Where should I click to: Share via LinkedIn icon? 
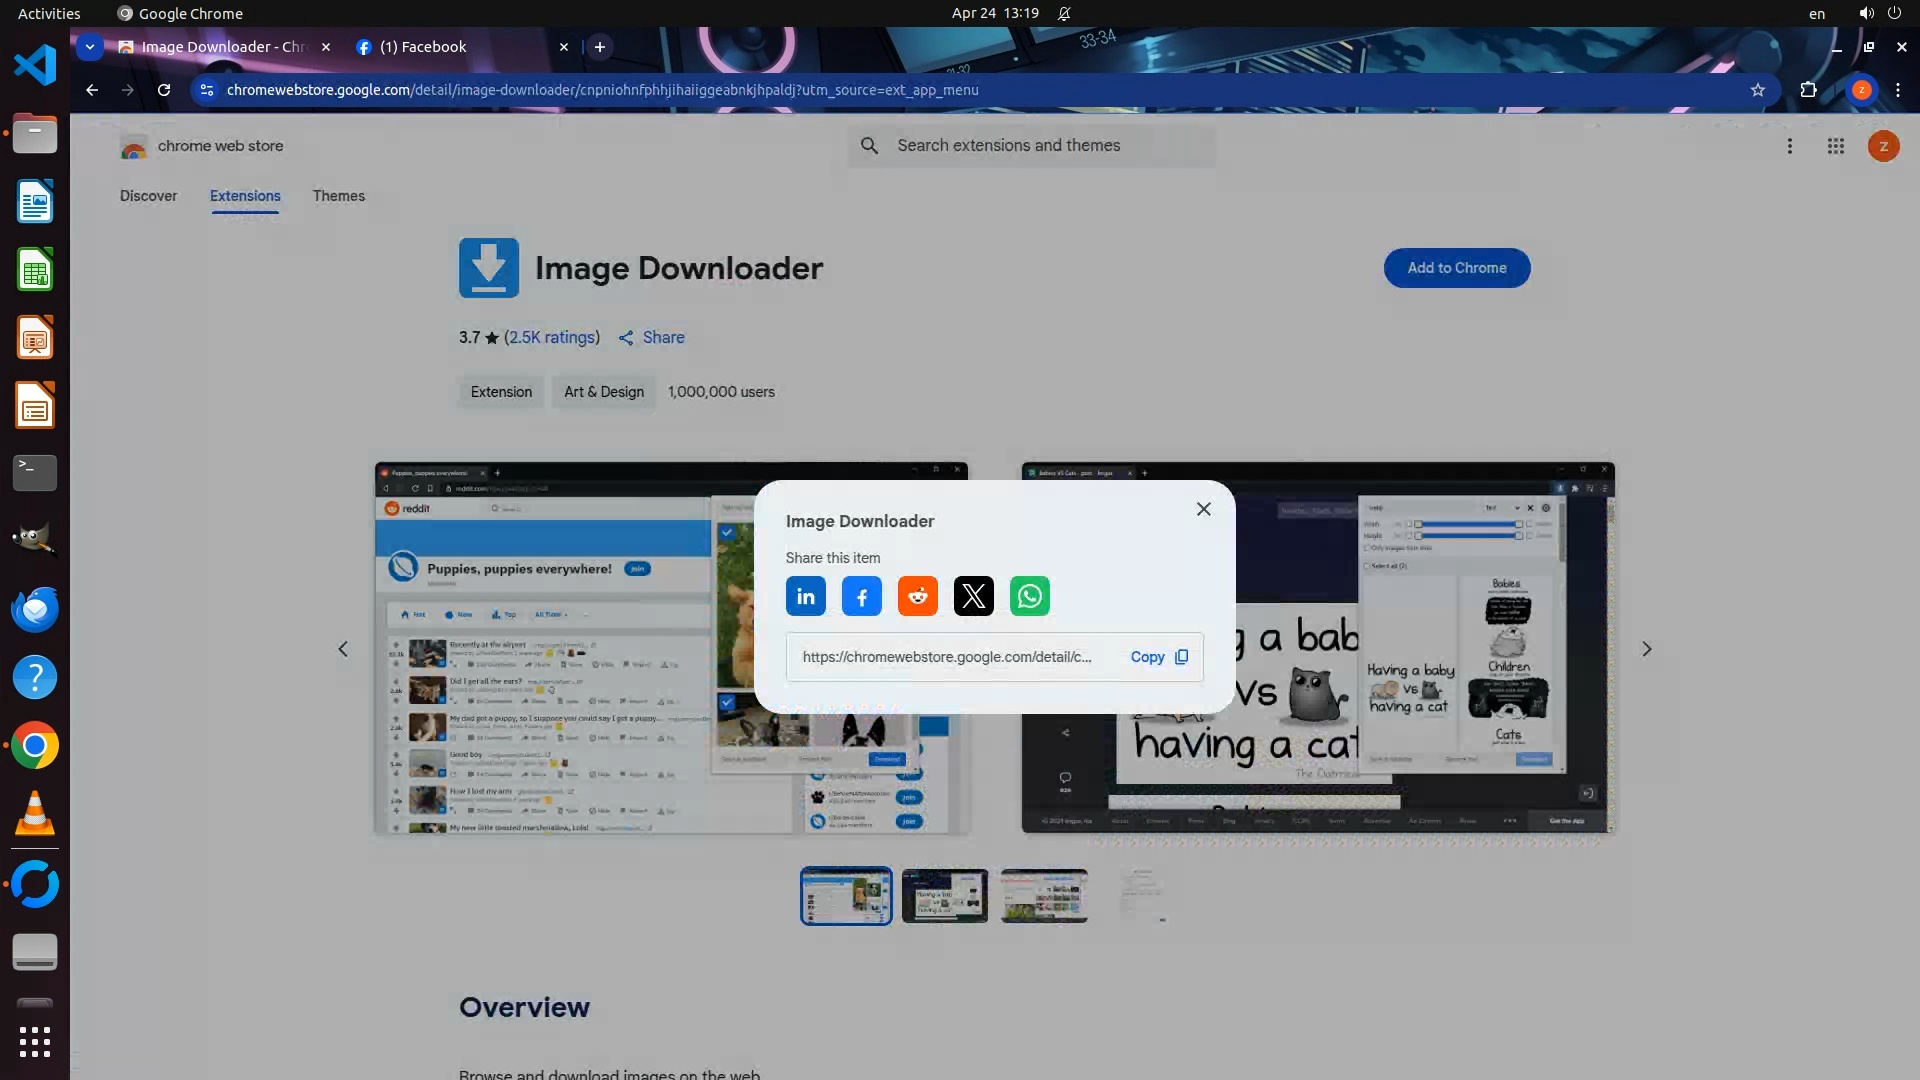[805, 597]
